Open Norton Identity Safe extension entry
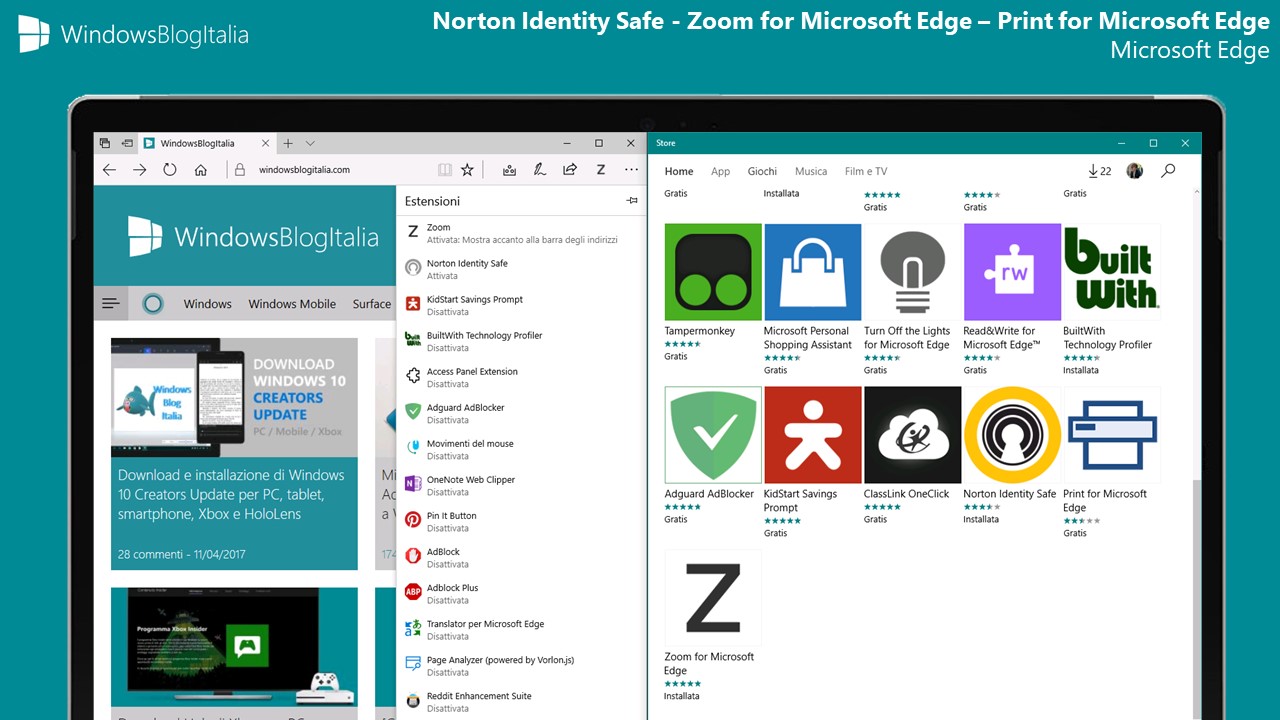 tap(520, 270)
